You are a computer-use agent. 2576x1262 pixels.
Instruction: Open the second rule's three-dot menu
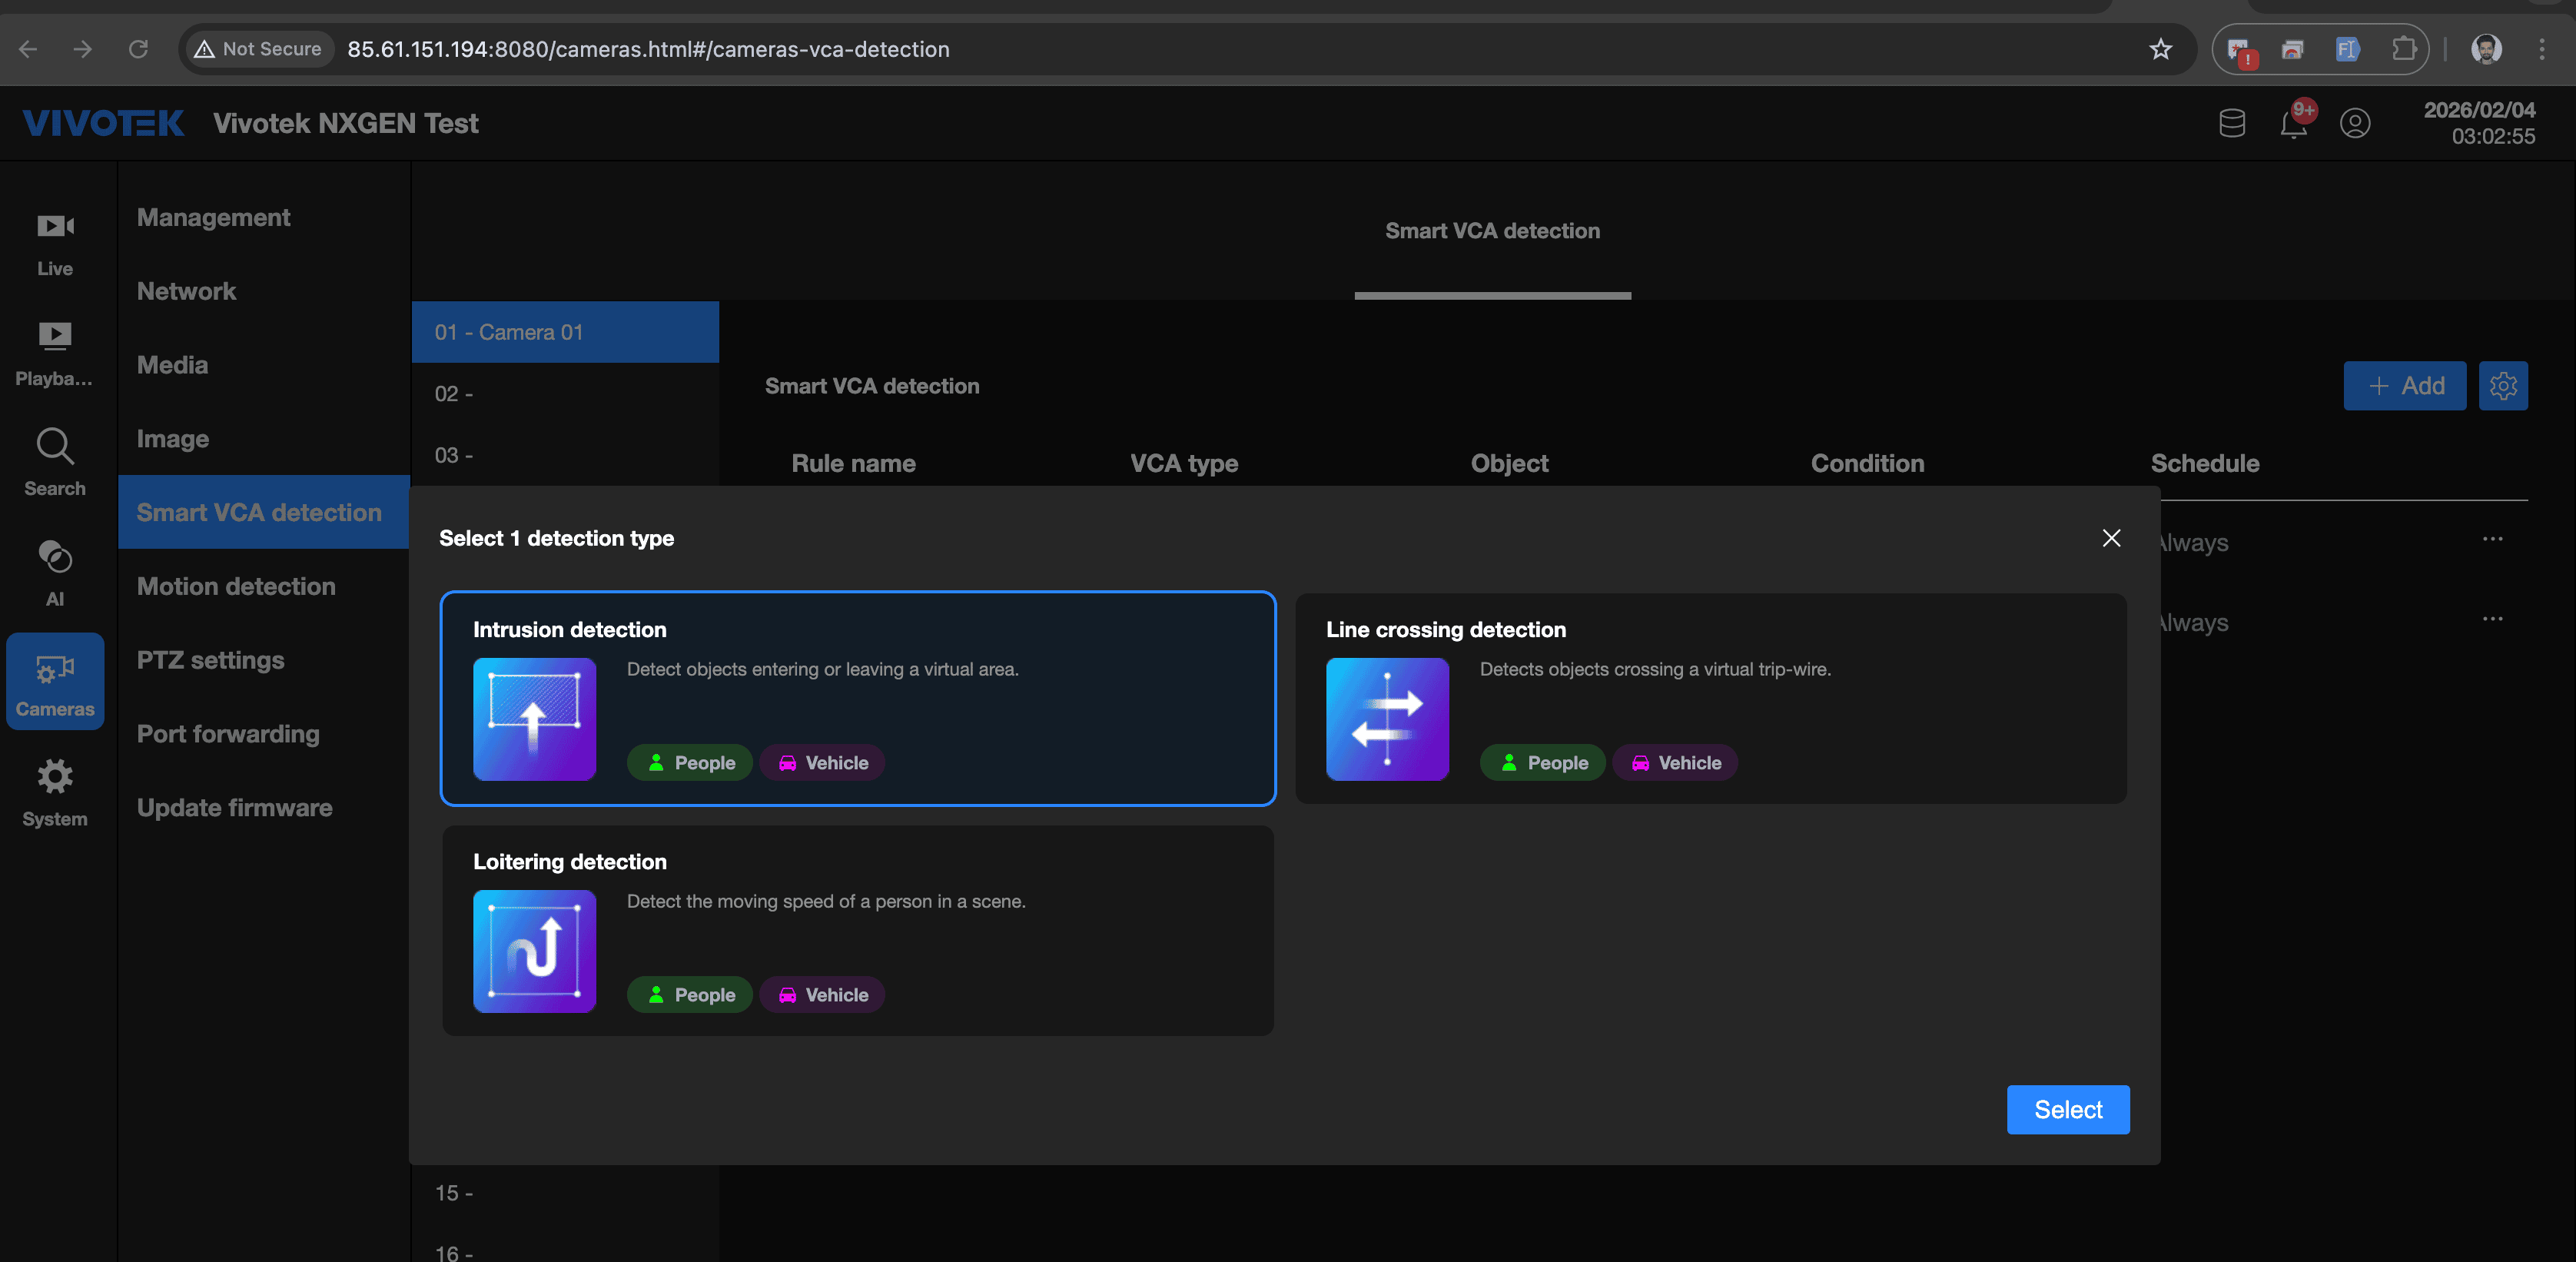click(x=2492, y=619)
